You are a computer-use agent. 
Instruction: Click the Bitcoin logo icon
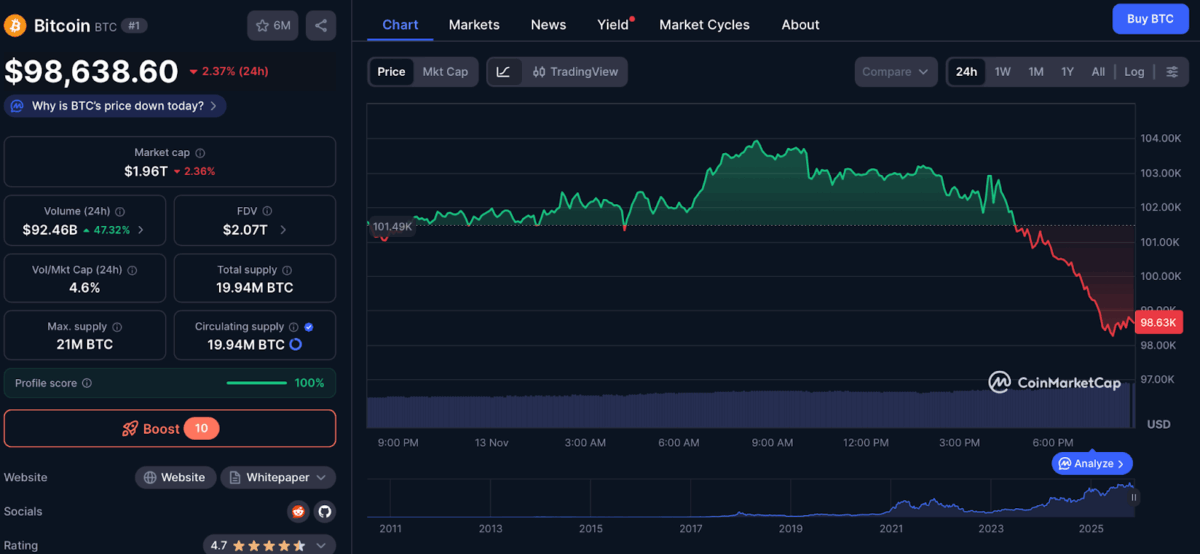(x=16, y=25)
